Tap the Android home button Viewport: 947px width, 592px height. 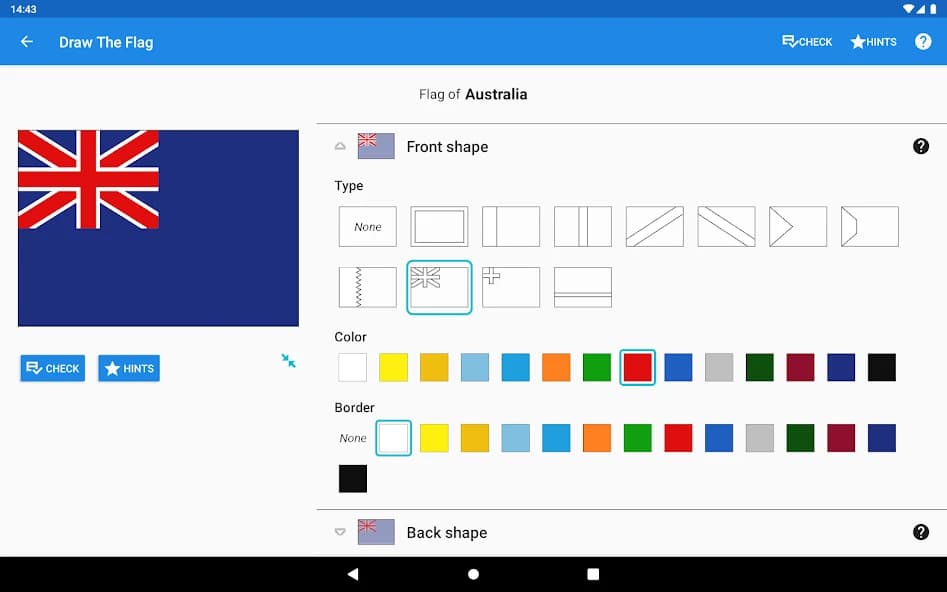473,573
